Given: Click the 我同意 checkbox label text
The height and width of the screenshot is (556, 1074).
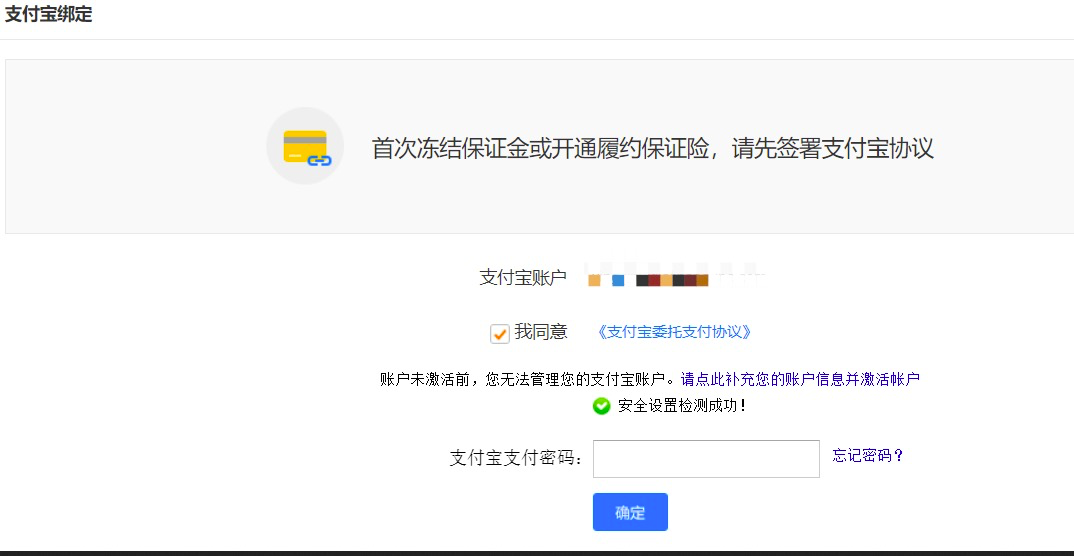Looking at the screenshot, I should [x=541, y=332].
